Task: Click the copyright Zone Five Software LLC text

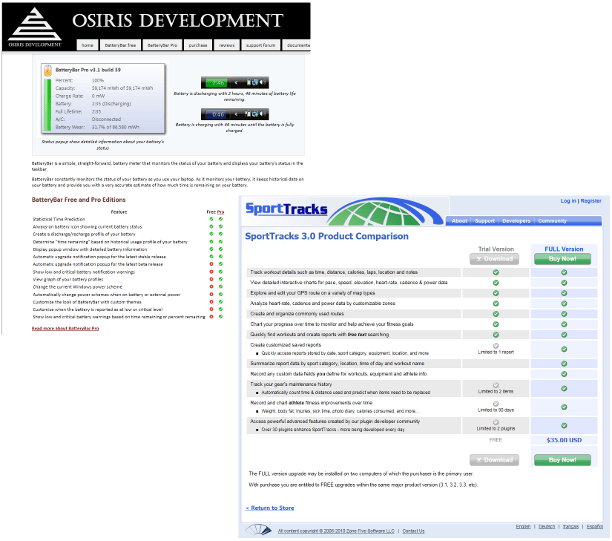Action: [x=336, y=531]
